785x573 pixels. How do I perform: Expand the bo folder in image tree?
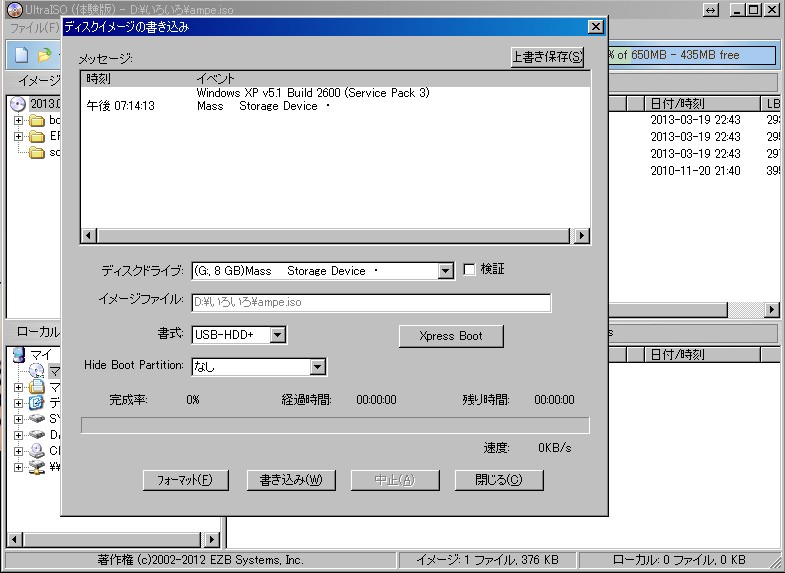(19, 120)
